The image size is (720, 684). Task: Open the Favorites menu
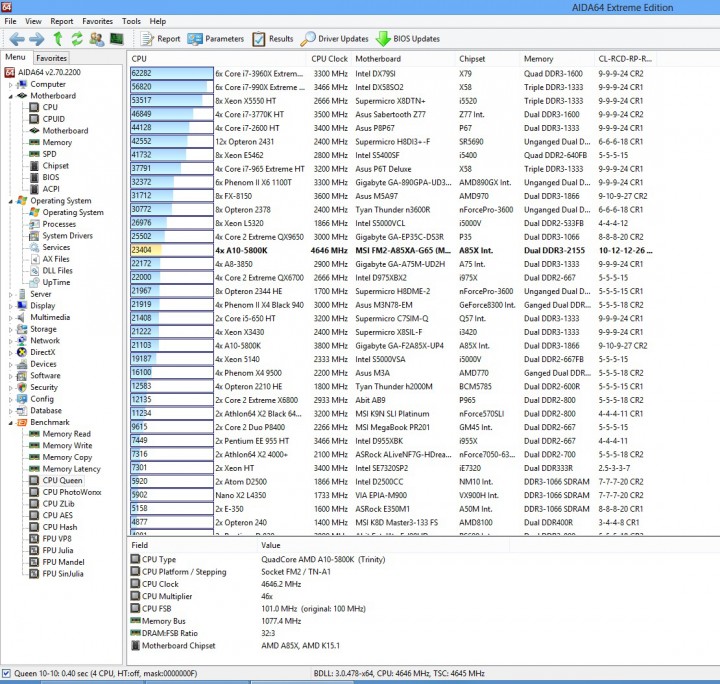[97, 21]
